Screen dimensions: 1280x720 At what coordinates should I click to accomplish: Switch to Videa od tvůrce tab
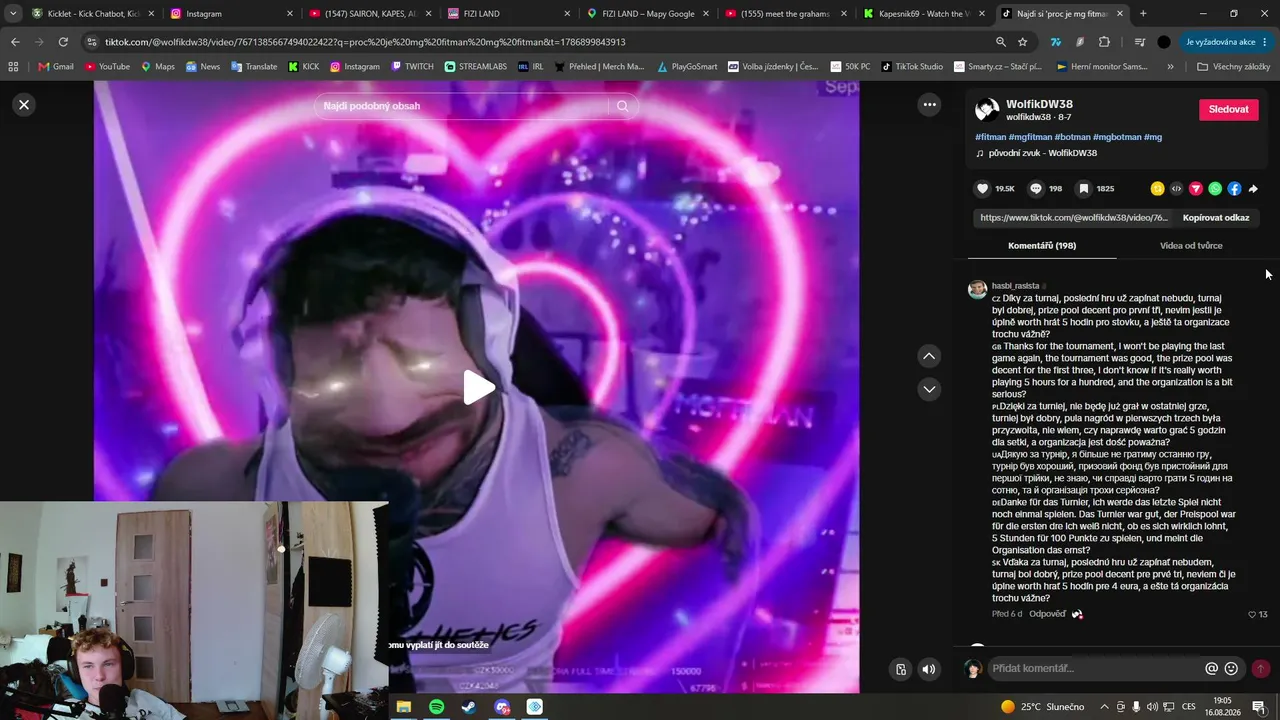tap(1191, 245)
